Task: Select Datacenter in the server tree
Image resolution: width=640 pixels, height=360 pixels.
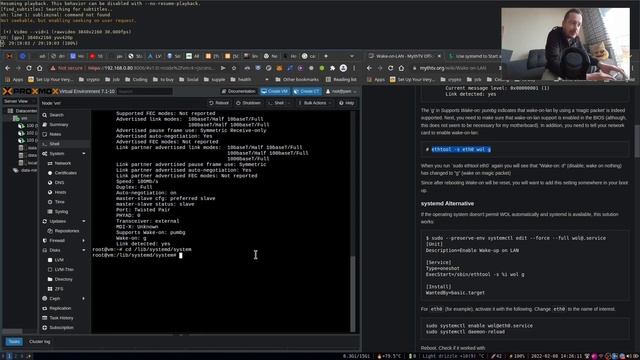Action: click(23, 111)
